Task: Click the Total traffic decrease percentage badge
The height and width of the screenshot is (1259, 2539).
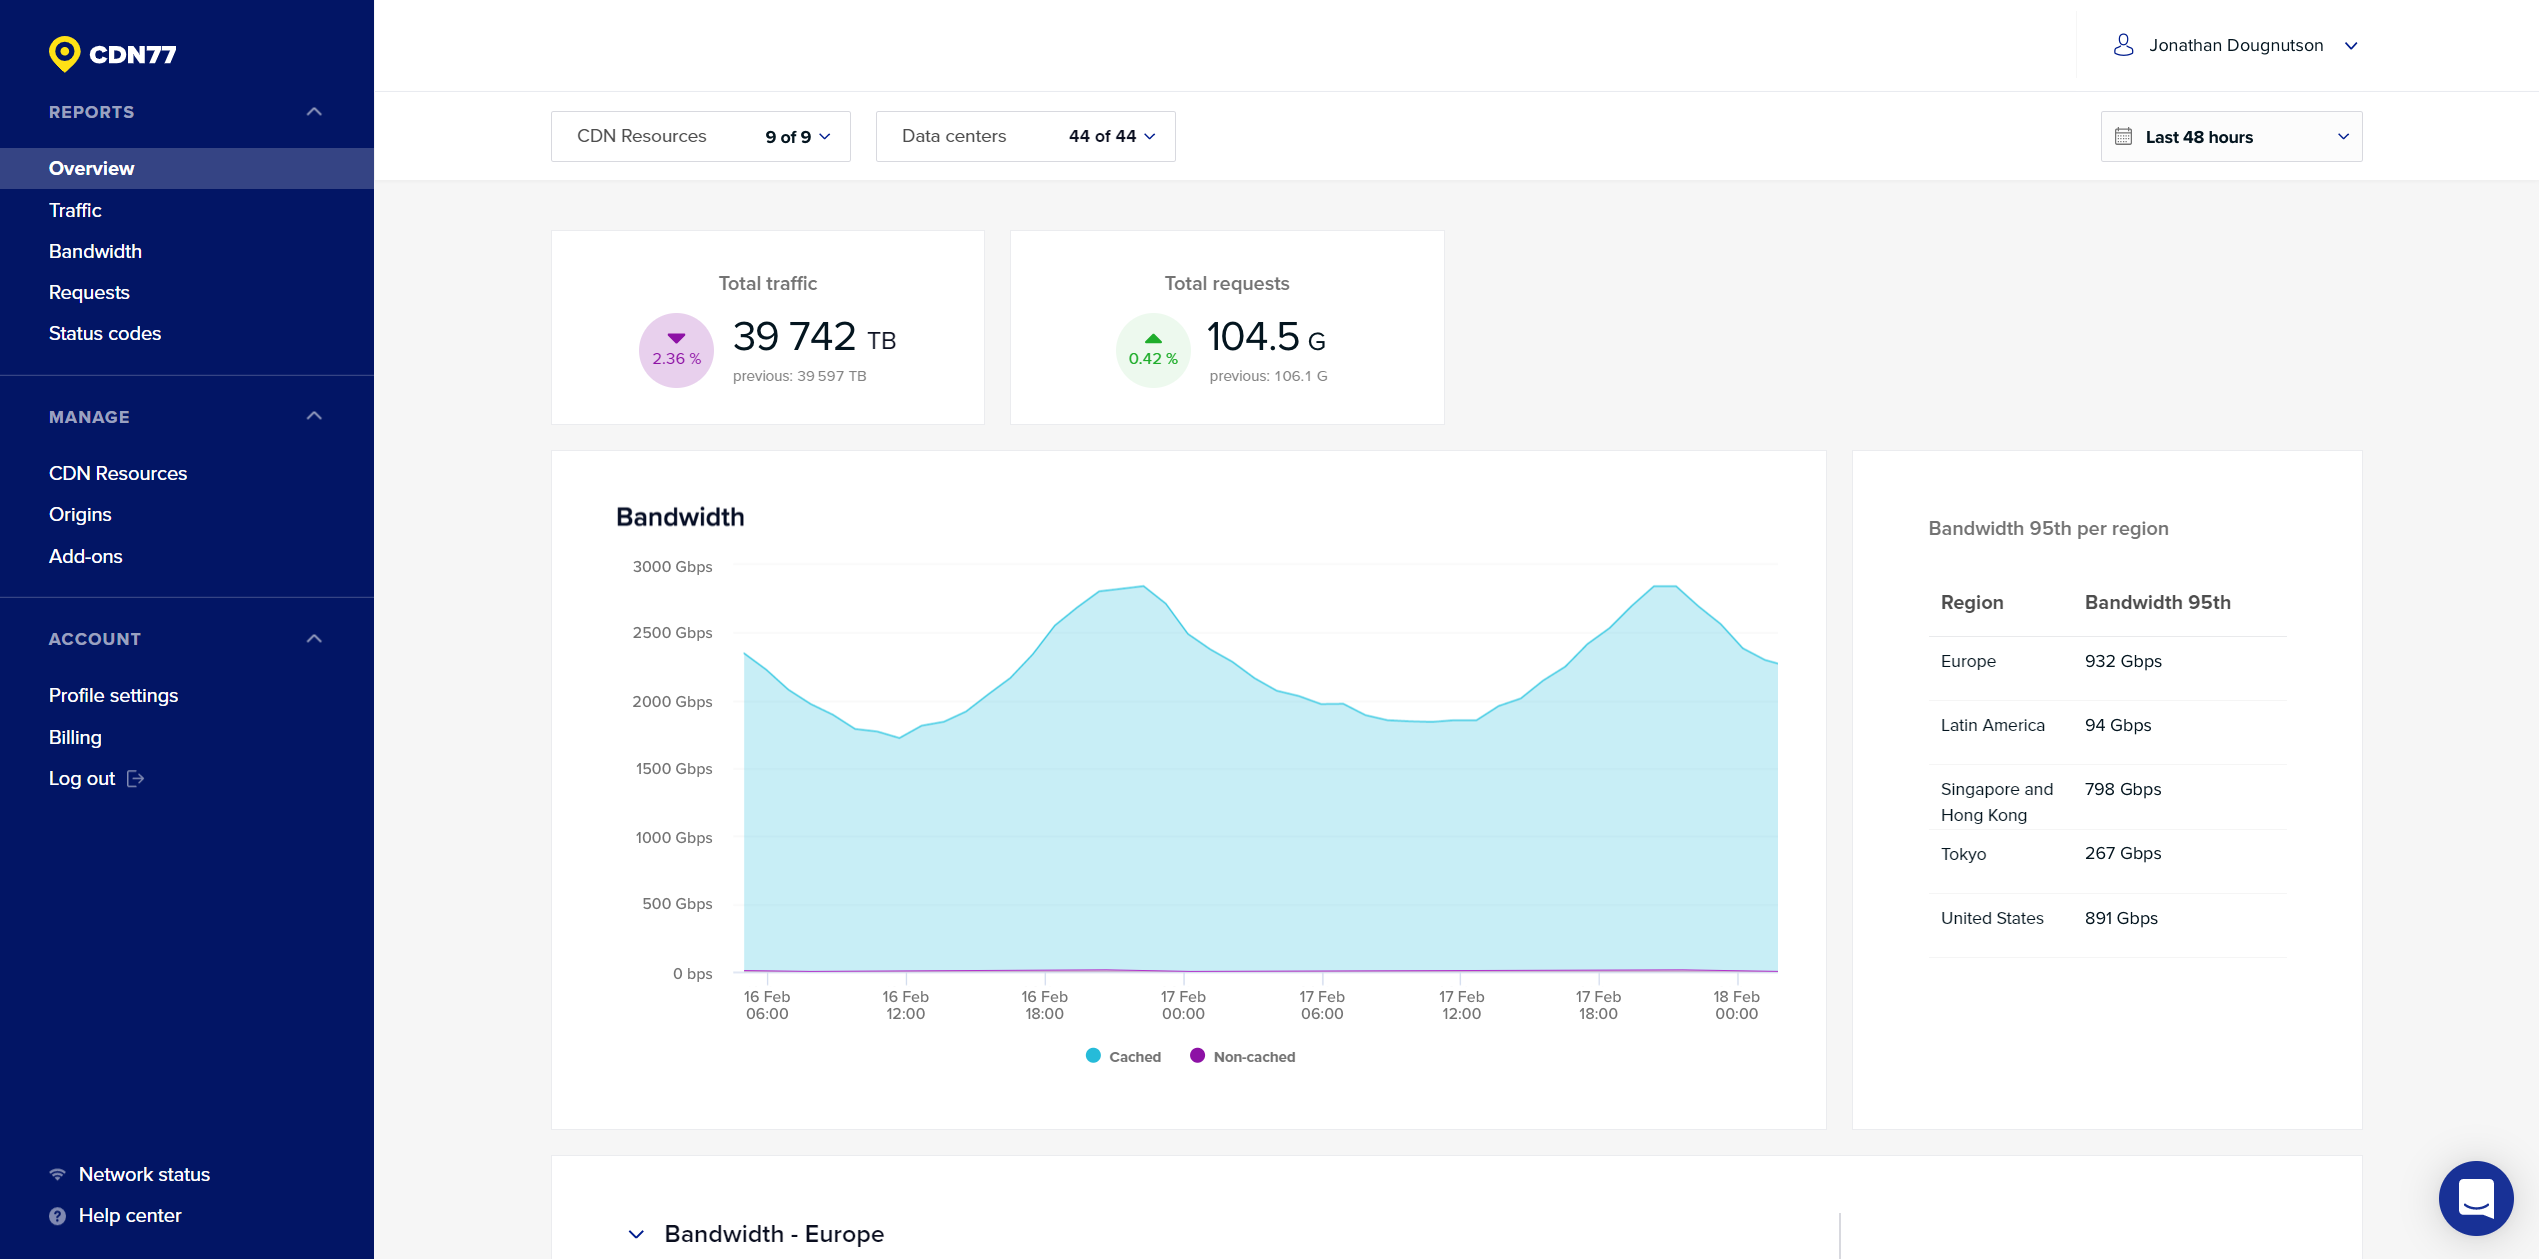Action: pyautogui.click(x=676, y=350)
